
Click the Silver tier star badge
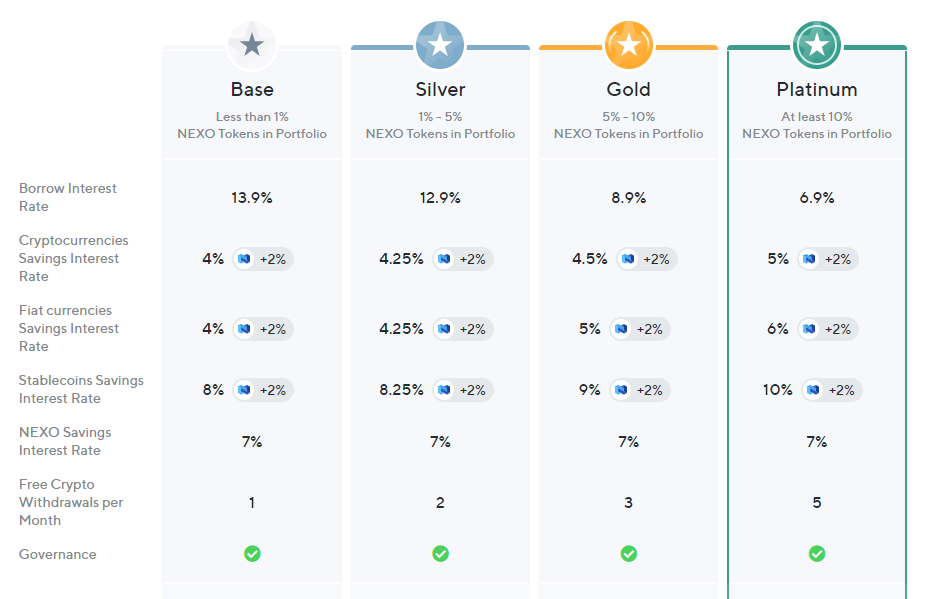click(440, 45)
